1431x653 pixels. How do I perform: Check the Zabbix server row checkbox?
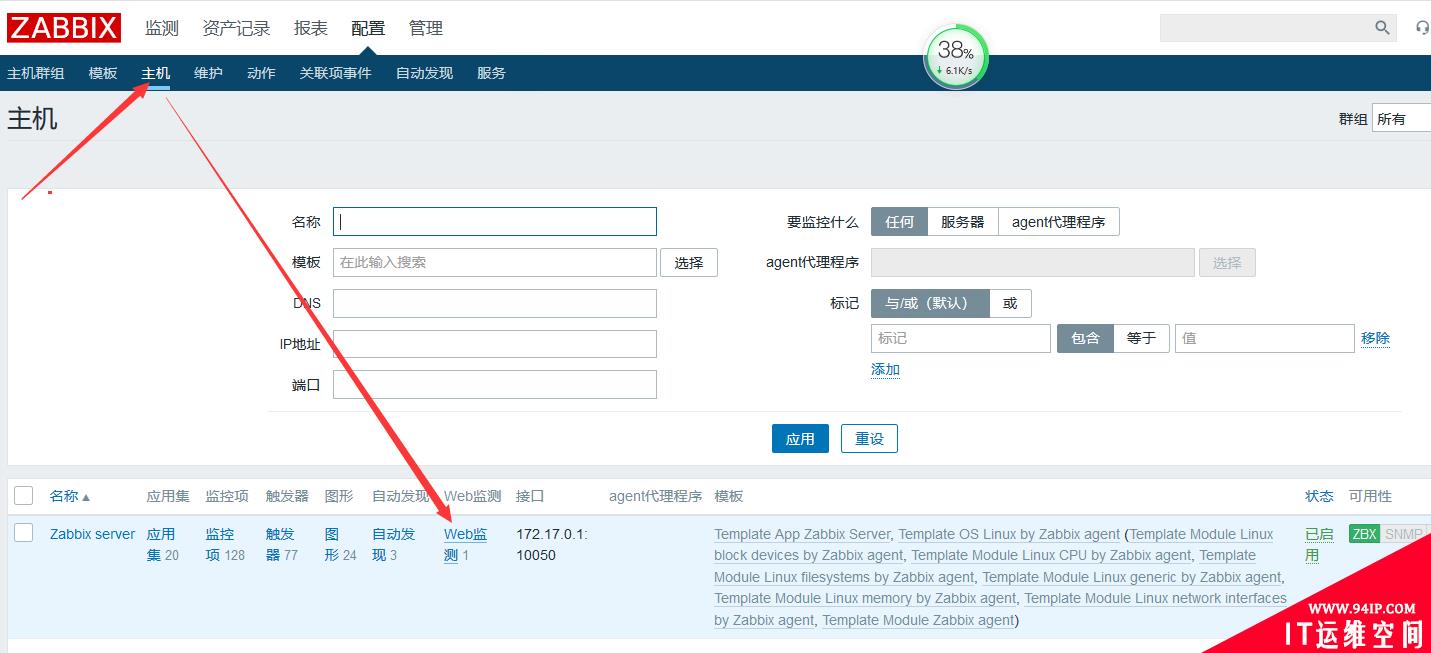pyautogui.click(x=24, y=533)
